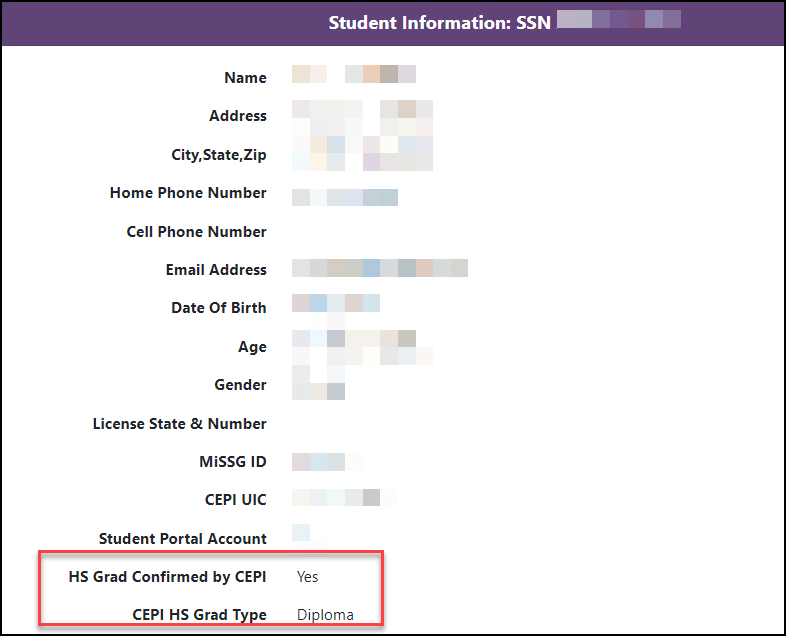Viewport: 786px width, 636px height.
Task: Click the Home Phone Number label
Action: point(188,193)
